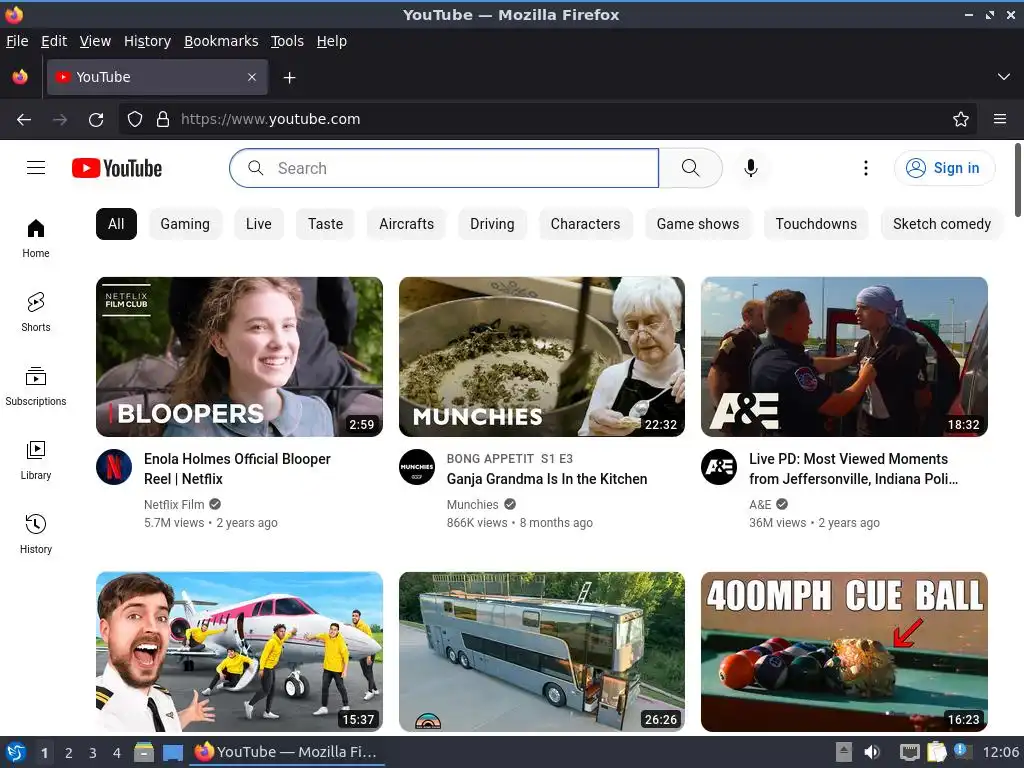1024x768 pixels.
Task: Select the Game shows filter chip
Action: click(x=698, y=224)
